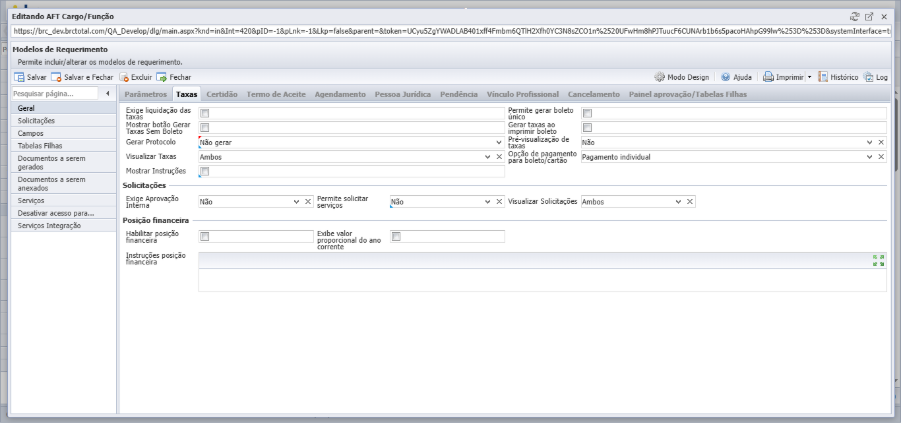The image size is (901, 423).
Task: Open the Visualizar Taxas dropdown arrow
Action: click(x=487, y=157)
